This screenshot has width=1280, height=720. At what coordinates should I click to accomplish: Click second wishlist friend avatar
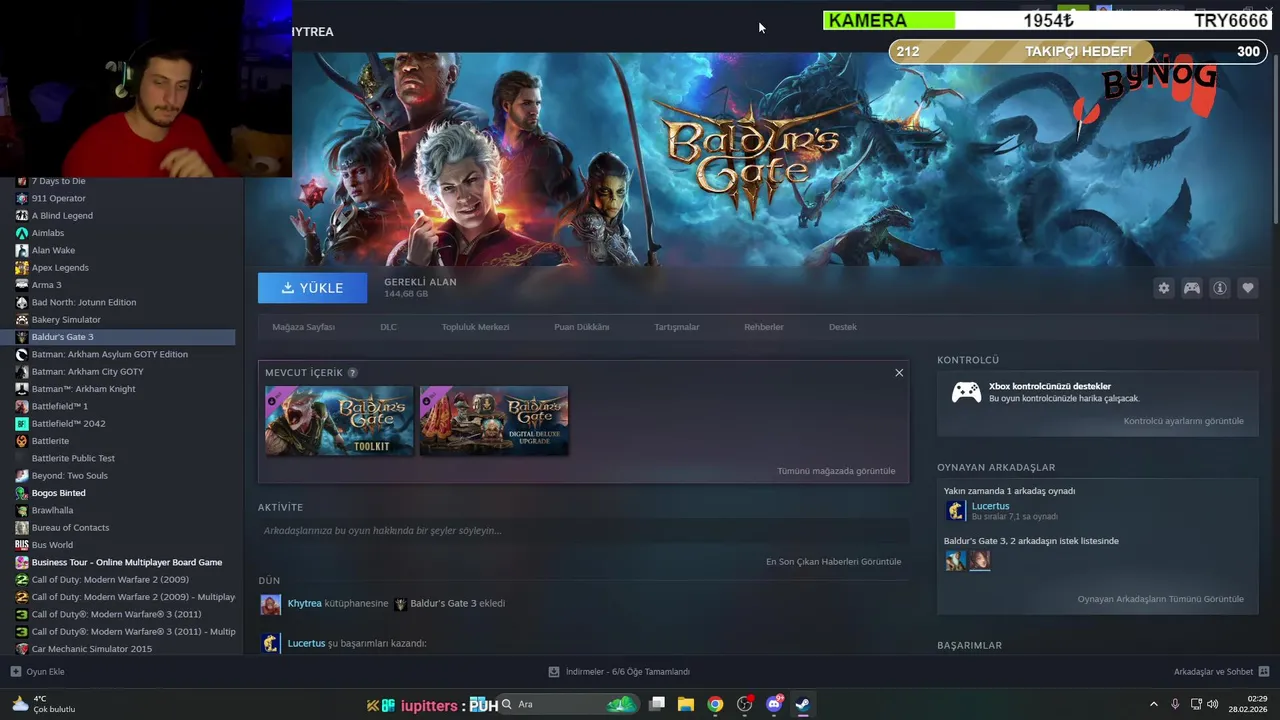pyautogui.click(x=980, y=560)
